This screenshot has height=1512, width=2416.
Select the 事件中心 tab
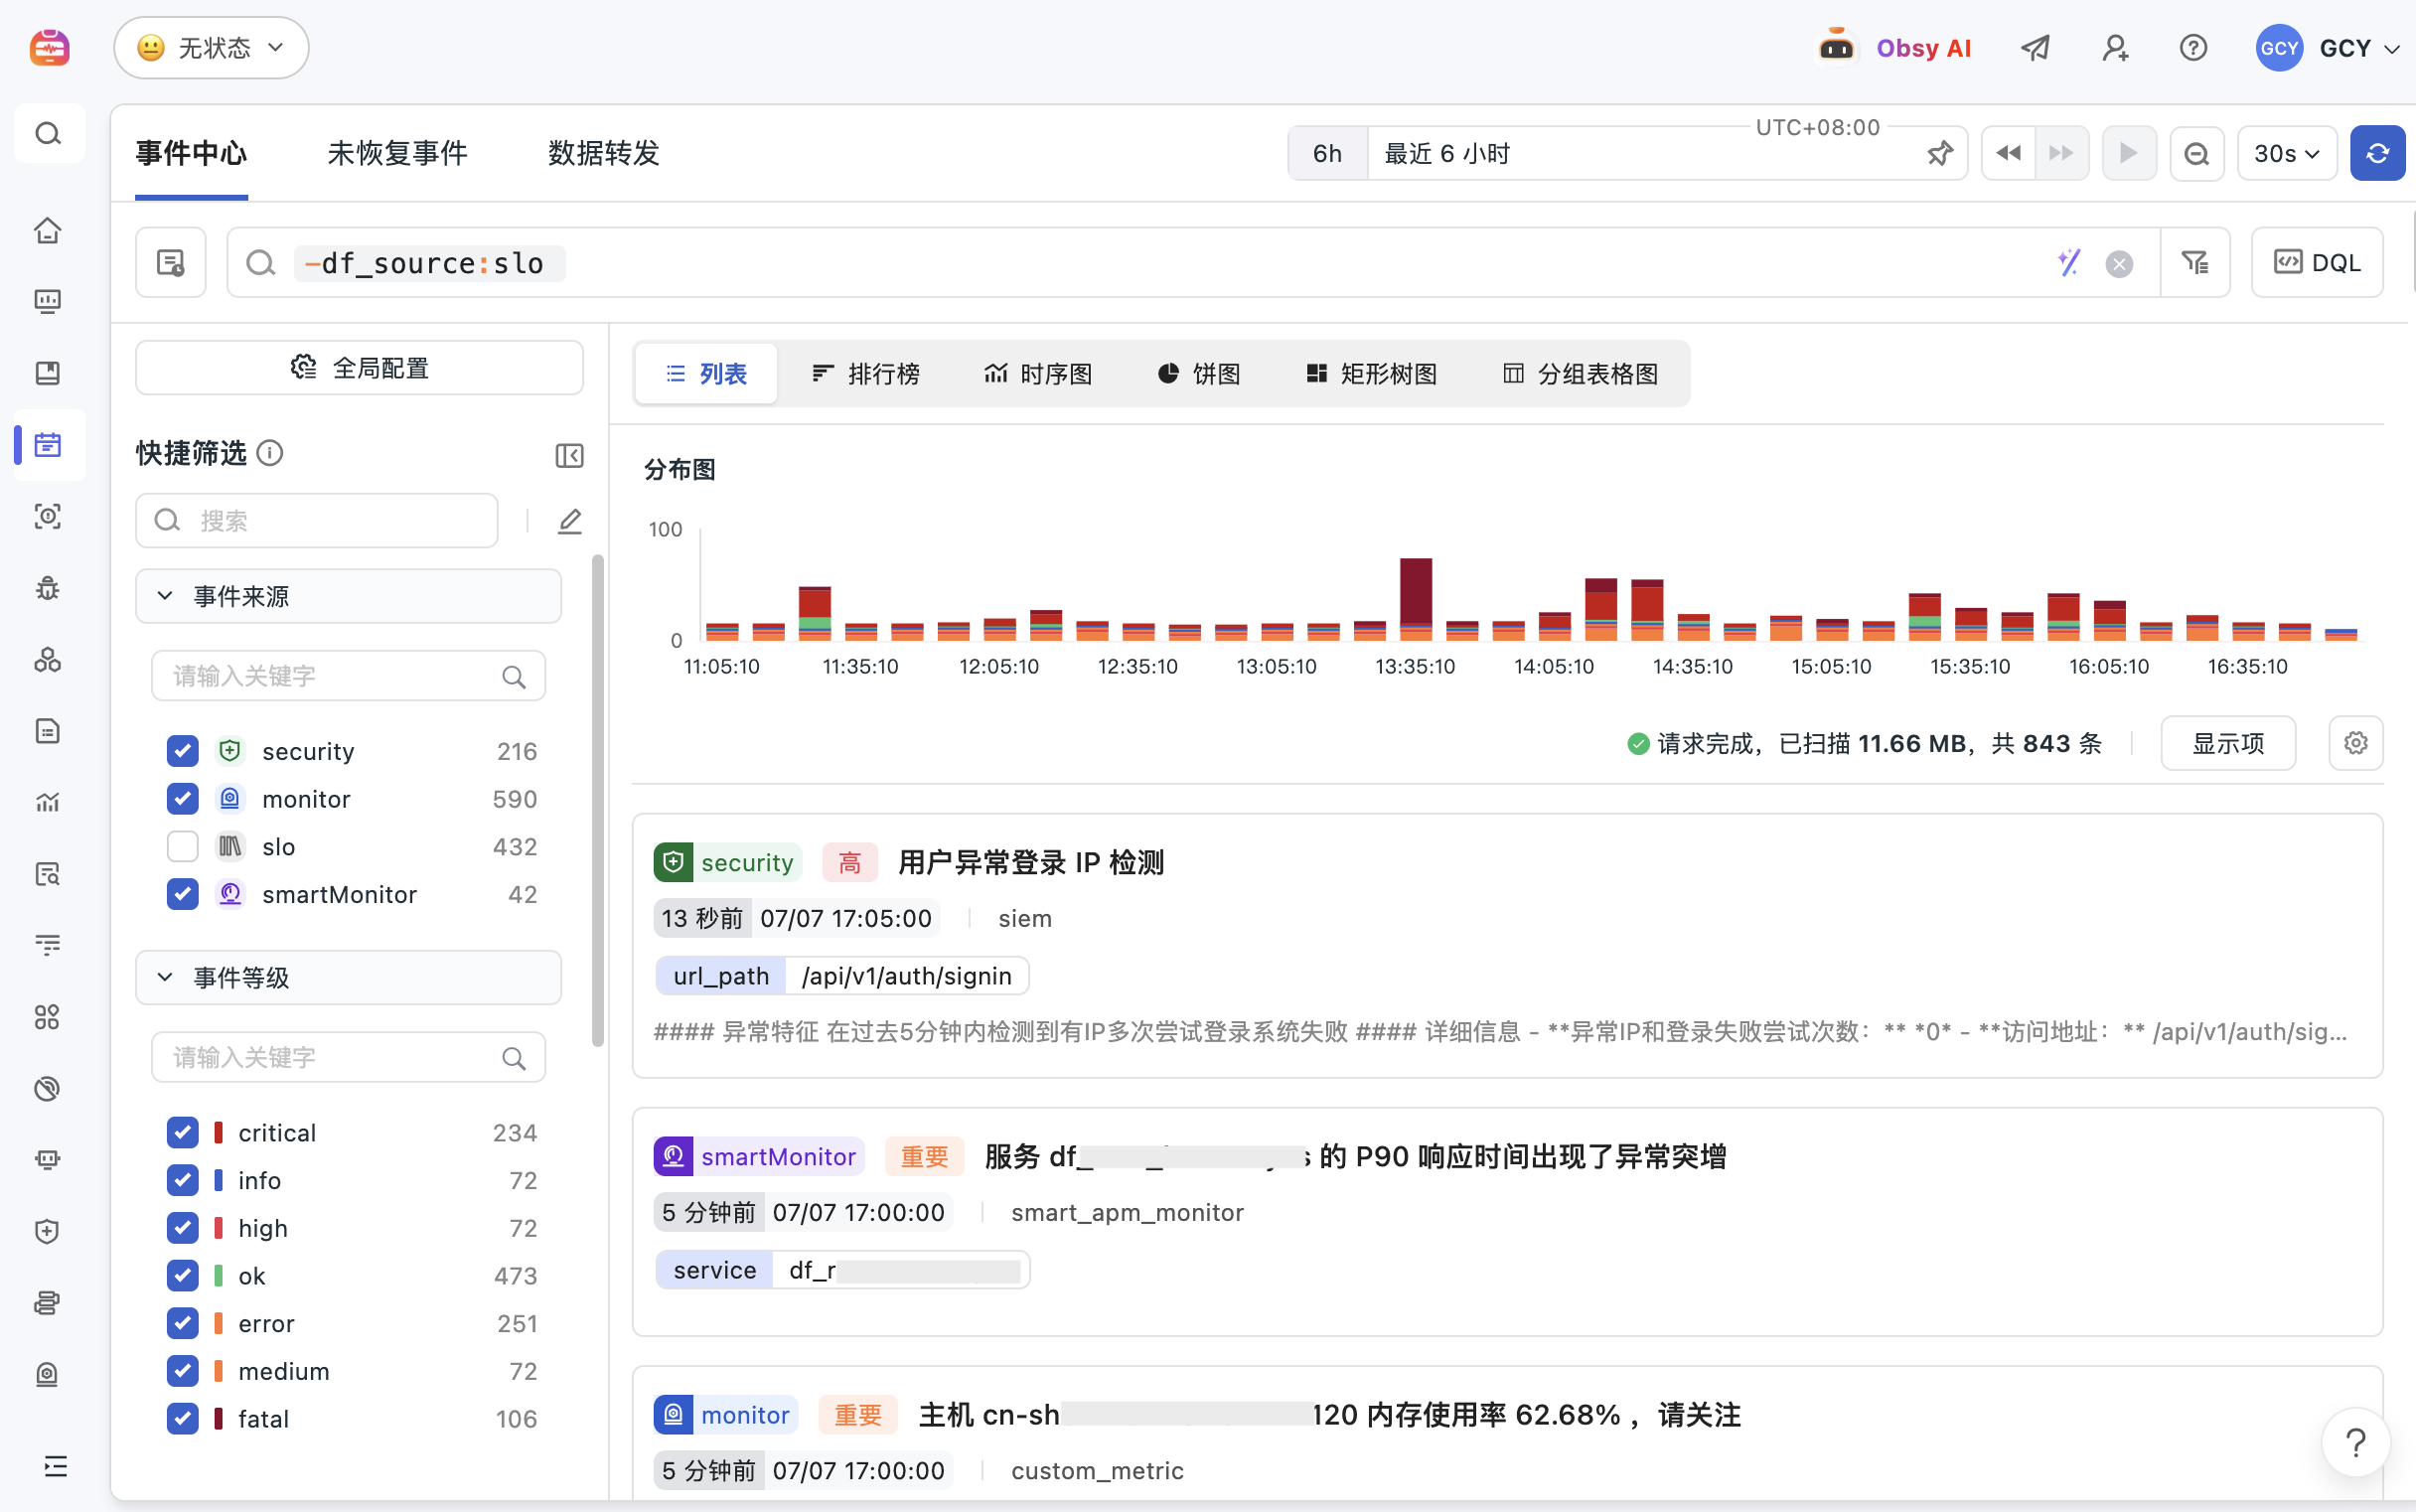pyautogui.click(x=191, y=153)
